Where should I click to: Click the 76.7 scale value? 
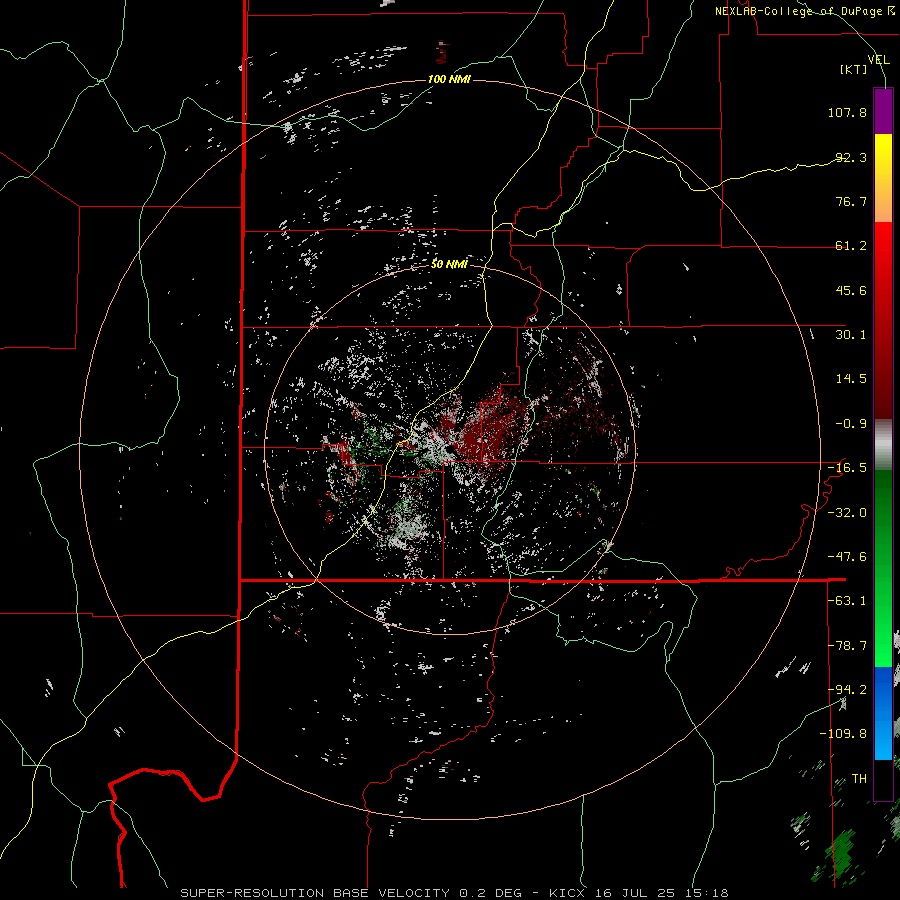pyautogui.click(x=851, y=201)
